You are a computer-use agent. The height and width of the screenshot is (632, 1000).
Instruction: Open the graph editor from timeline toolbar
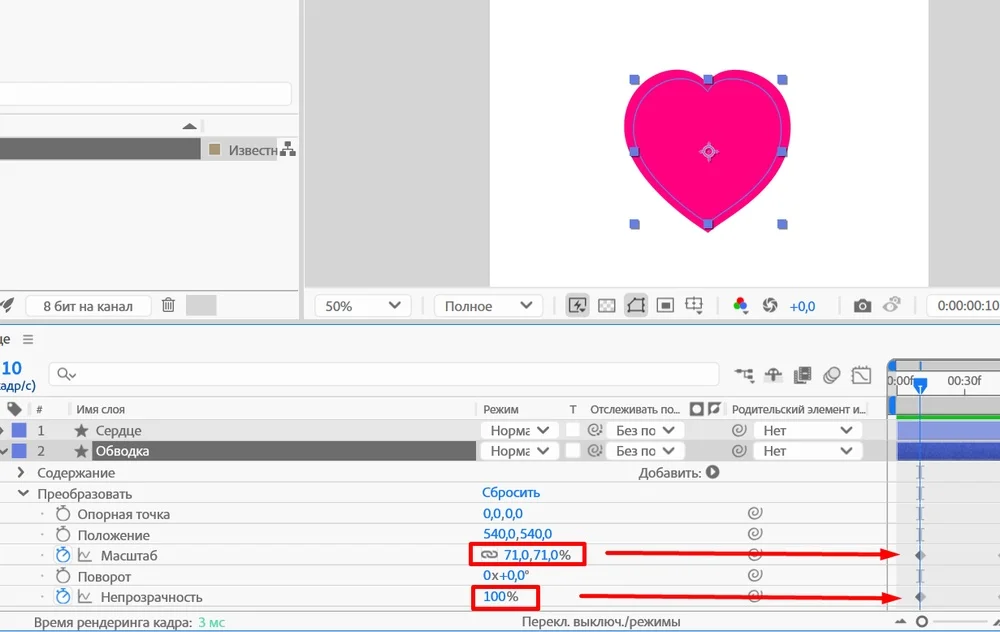tap(862, 376)
